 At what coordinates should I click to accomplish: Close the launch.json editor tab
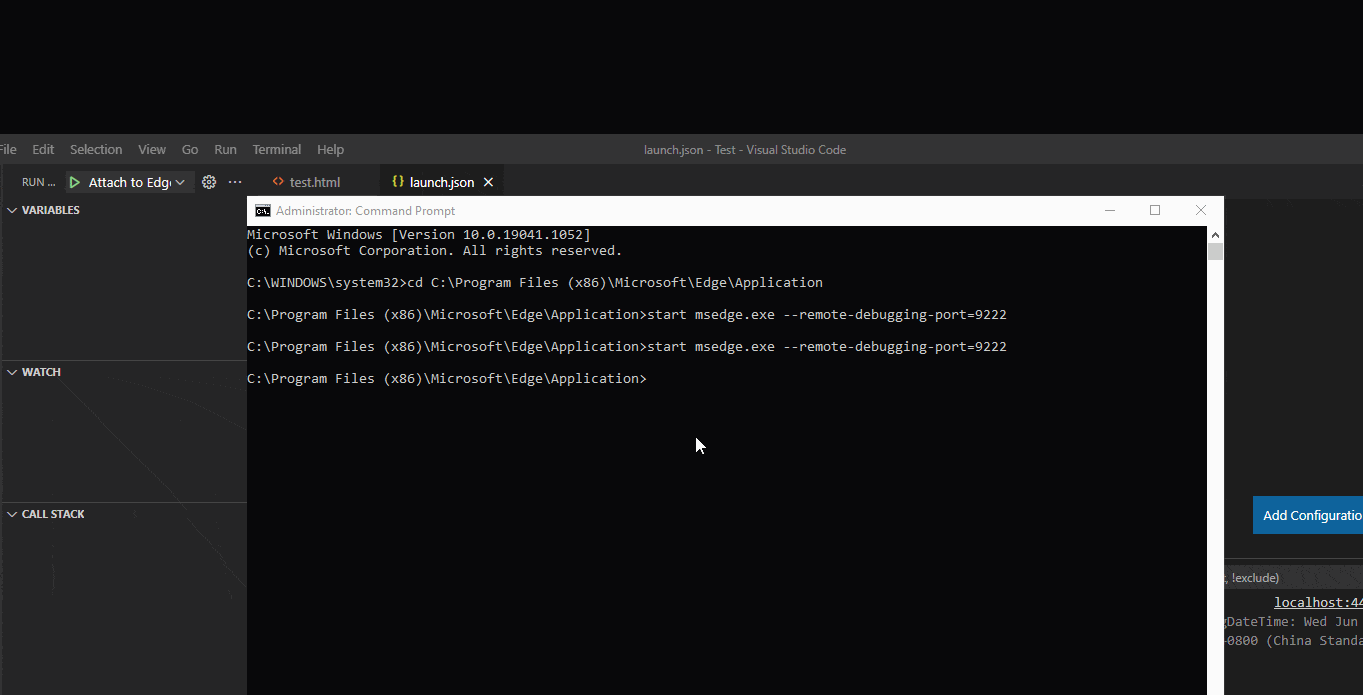[488, 181]
